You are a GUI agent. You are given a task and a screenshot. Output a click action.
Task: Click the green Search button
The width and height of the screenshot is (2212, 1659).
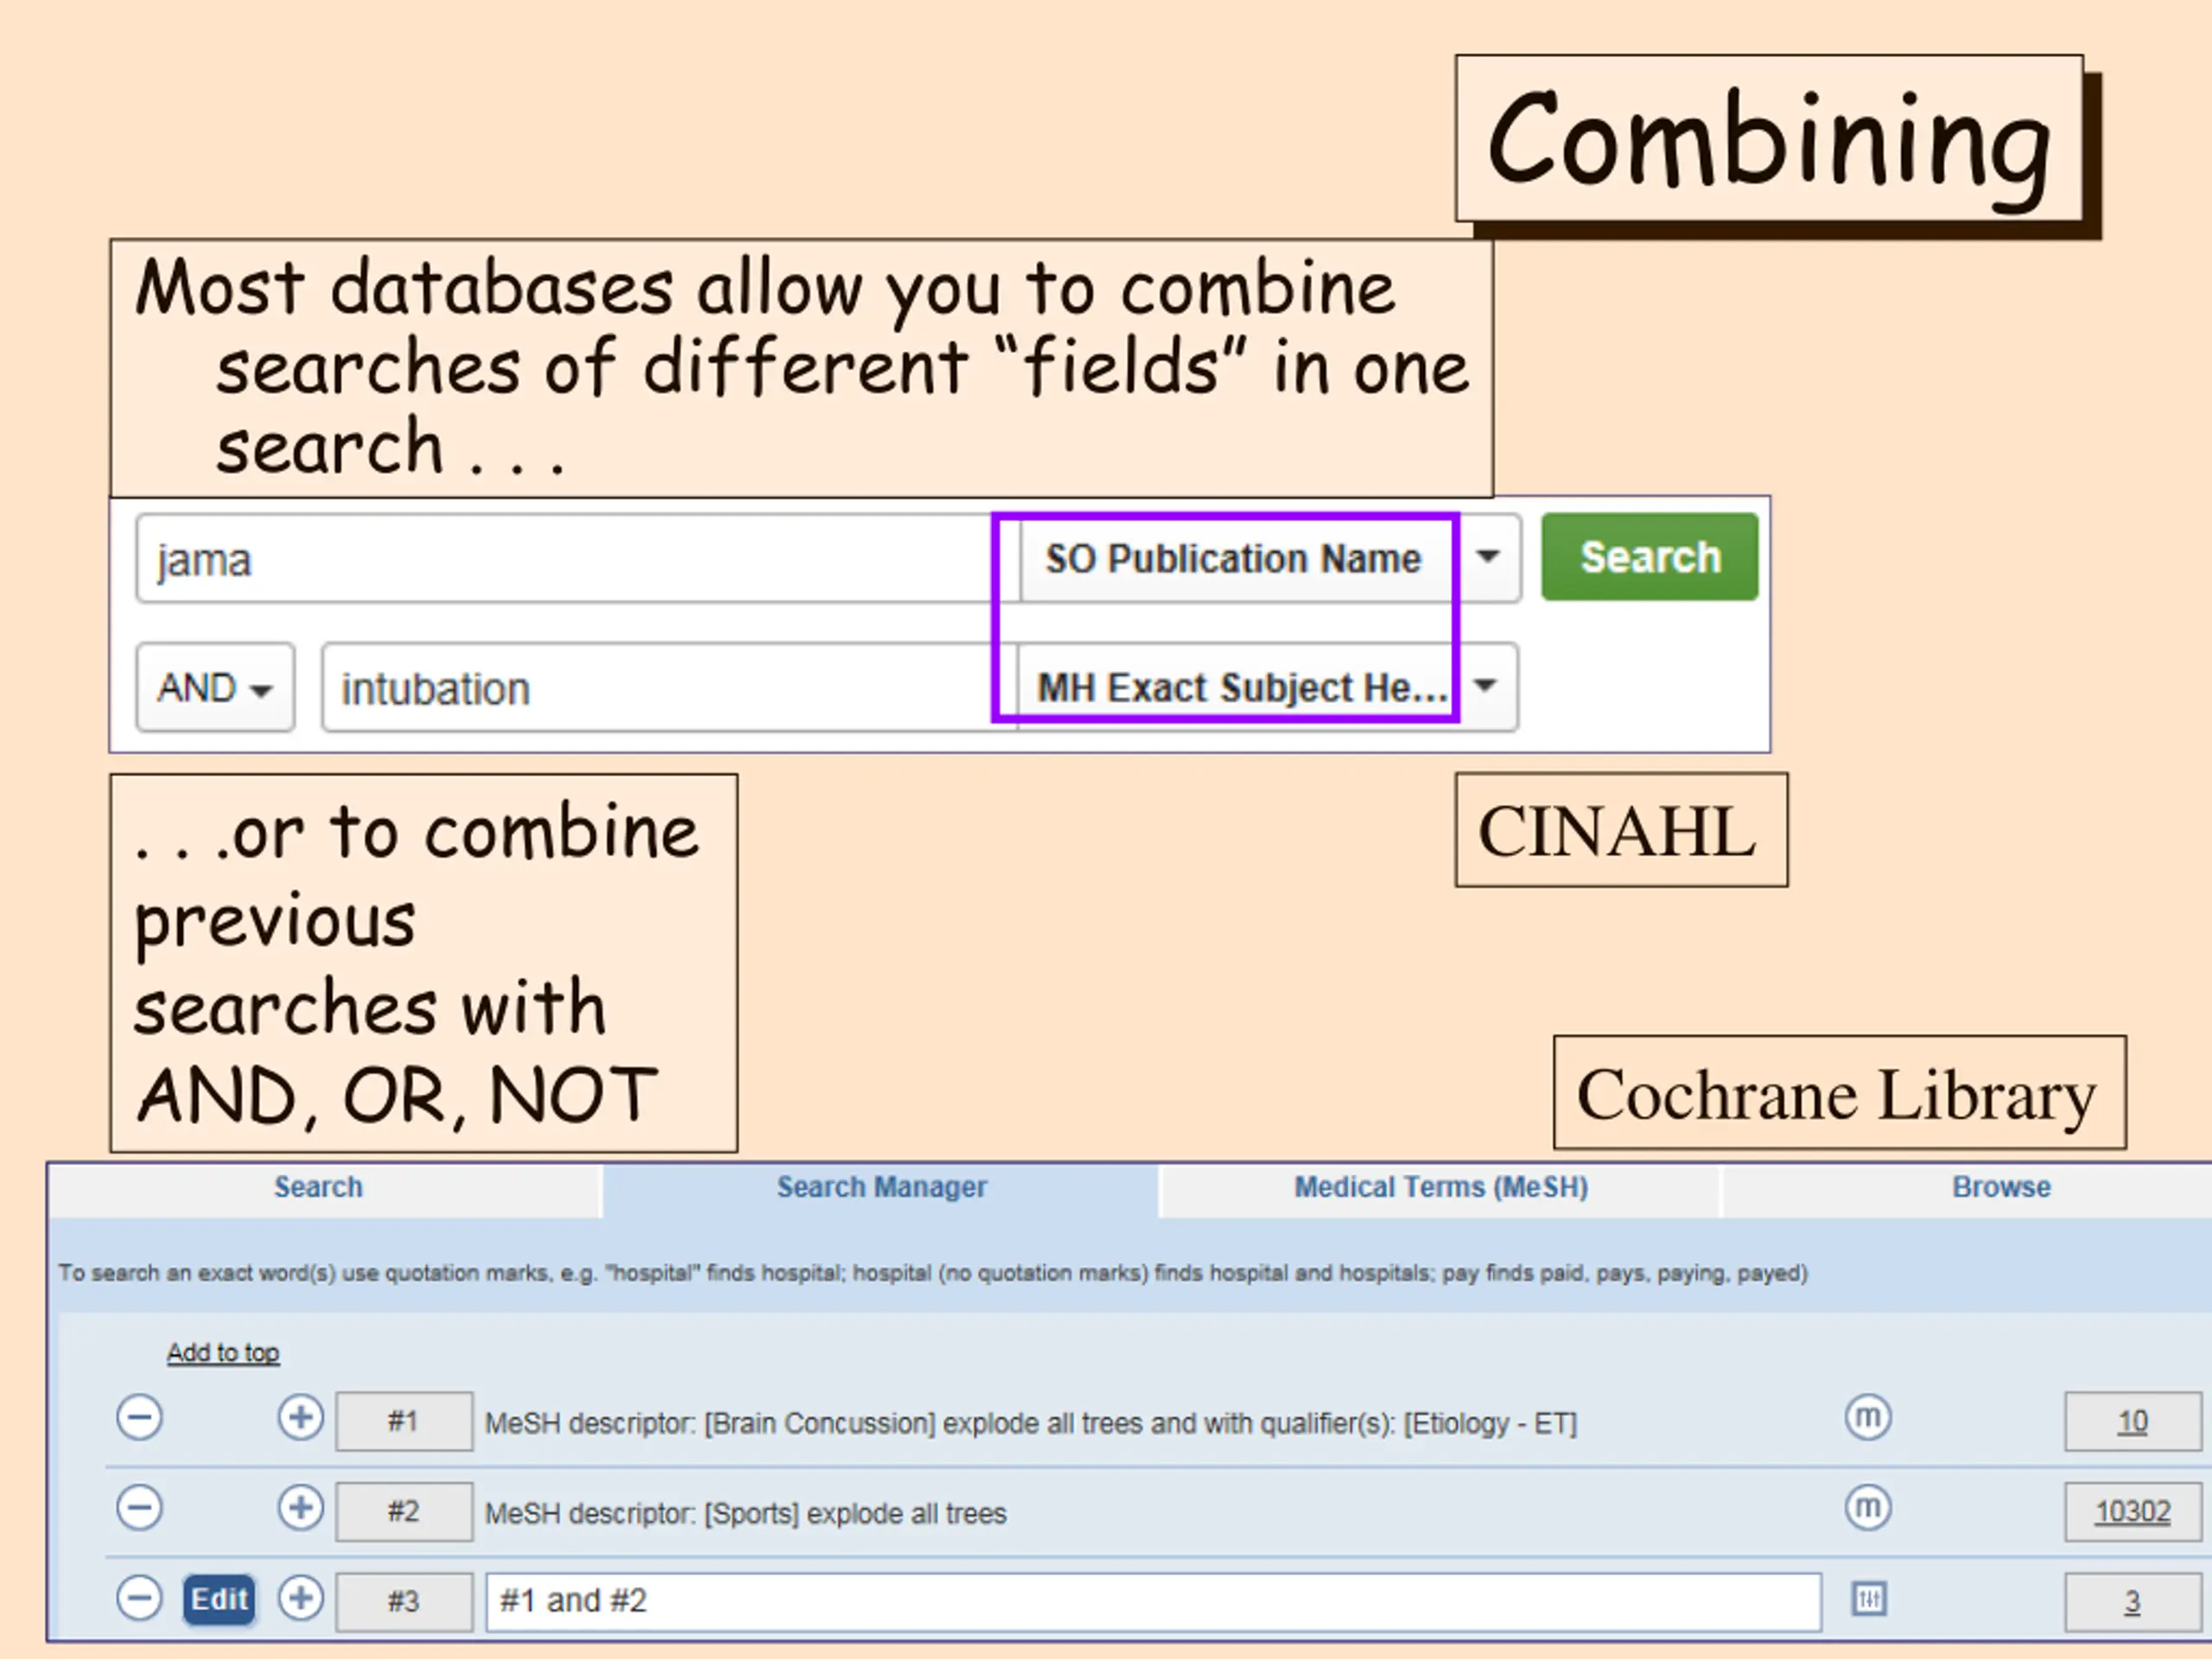tap(1649, 557)
